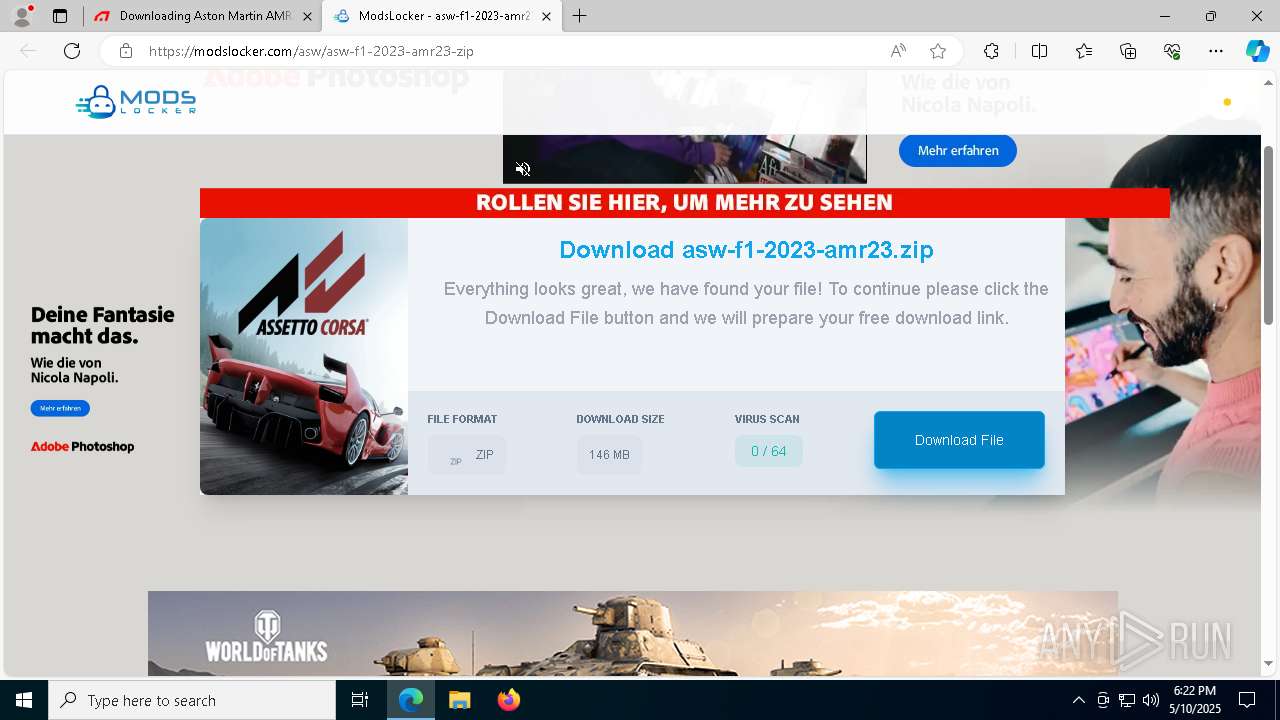Add page to favorites star icon
The height and width of the screenshot is (720, 1280).
pos(938,51)
